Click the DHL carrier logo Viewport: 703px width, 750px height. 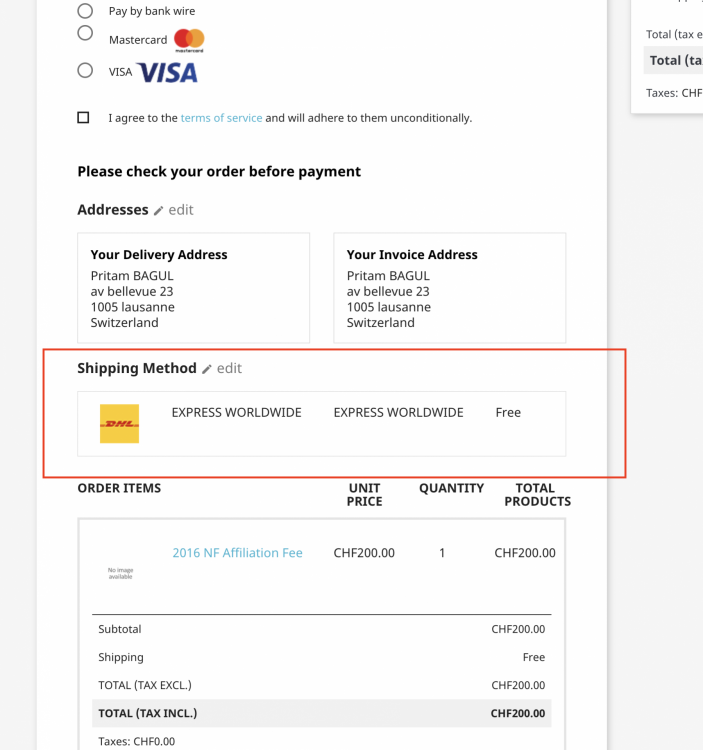pyautogui.click(x=120, y=424)
